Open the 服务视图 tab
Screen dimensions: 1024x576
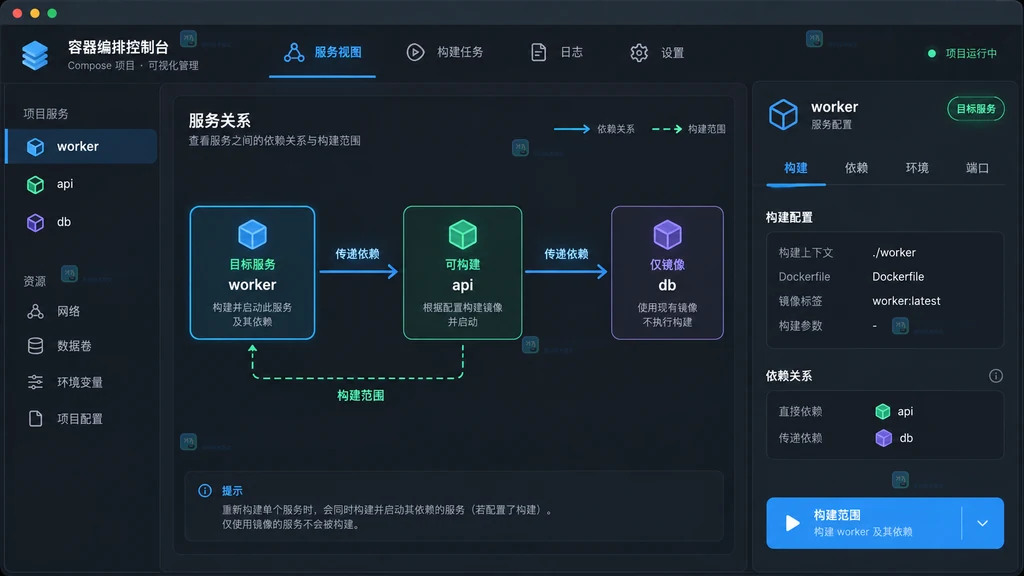click(x=323, y=52)
